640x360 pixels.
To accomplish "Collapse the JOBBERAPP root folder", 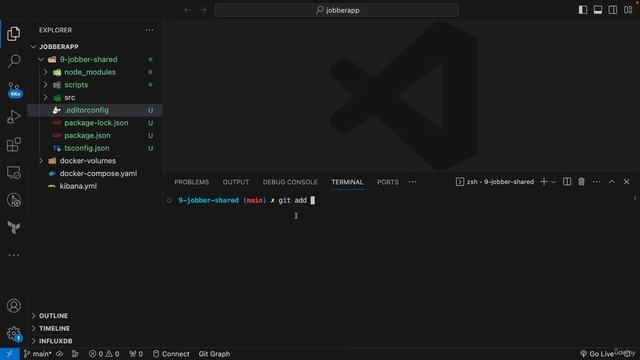I will tap(33, 47).
